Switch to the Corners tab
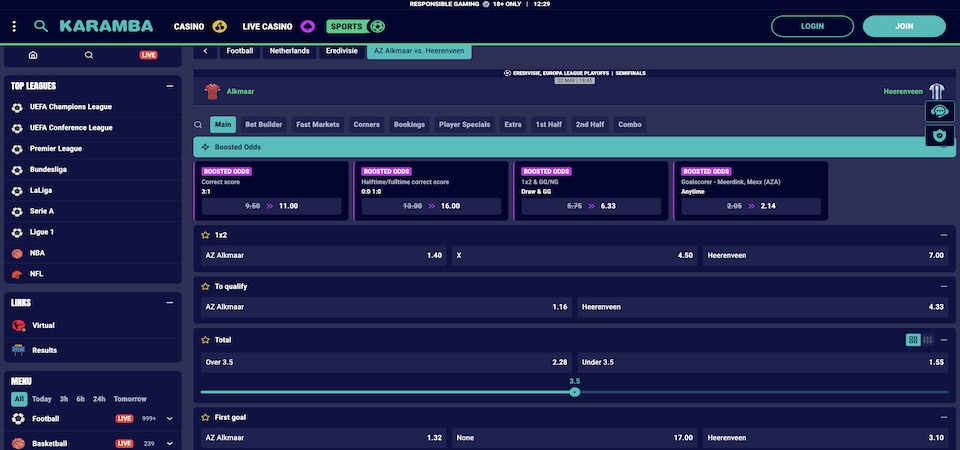 tap(366, 125)
